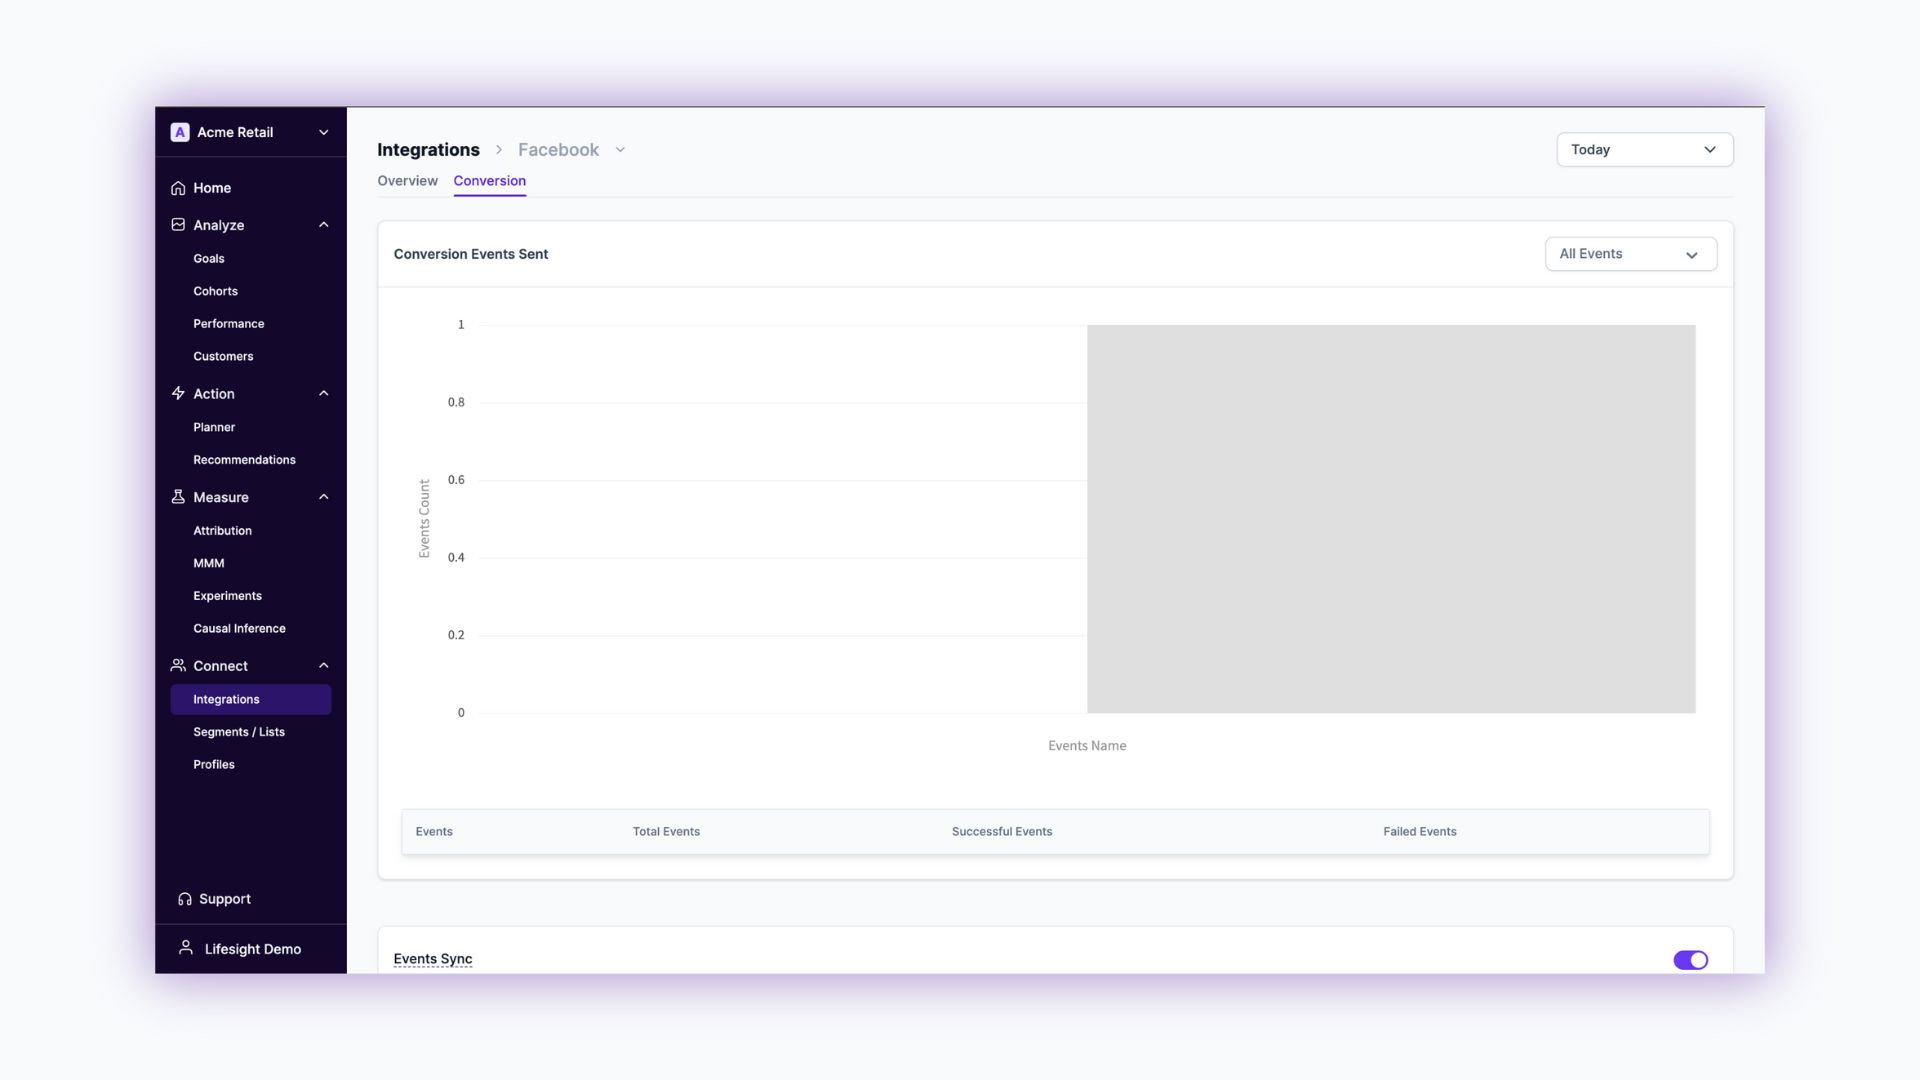Toggle the Events Sync switch
This screenshot has width=1920, height=1080.
point(1690,960)
